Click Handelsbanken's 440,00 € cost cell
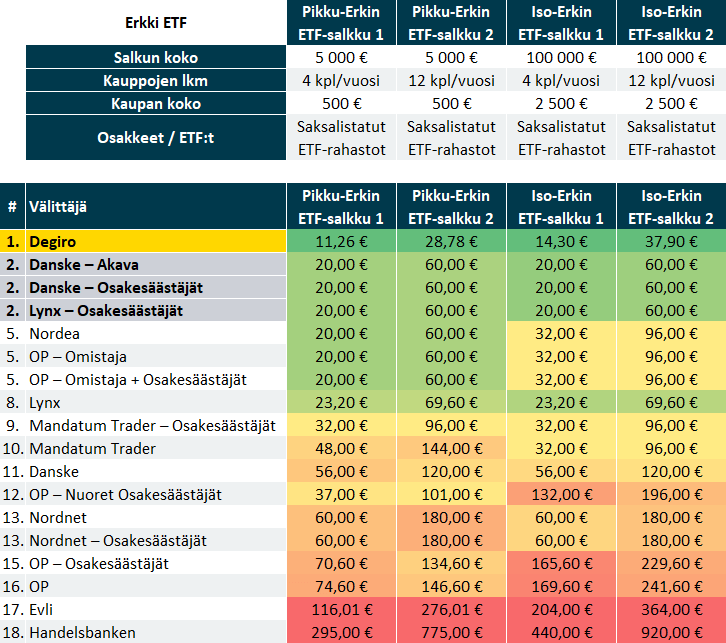This screenshot has width=726, height=643. (x=561, y=632)
